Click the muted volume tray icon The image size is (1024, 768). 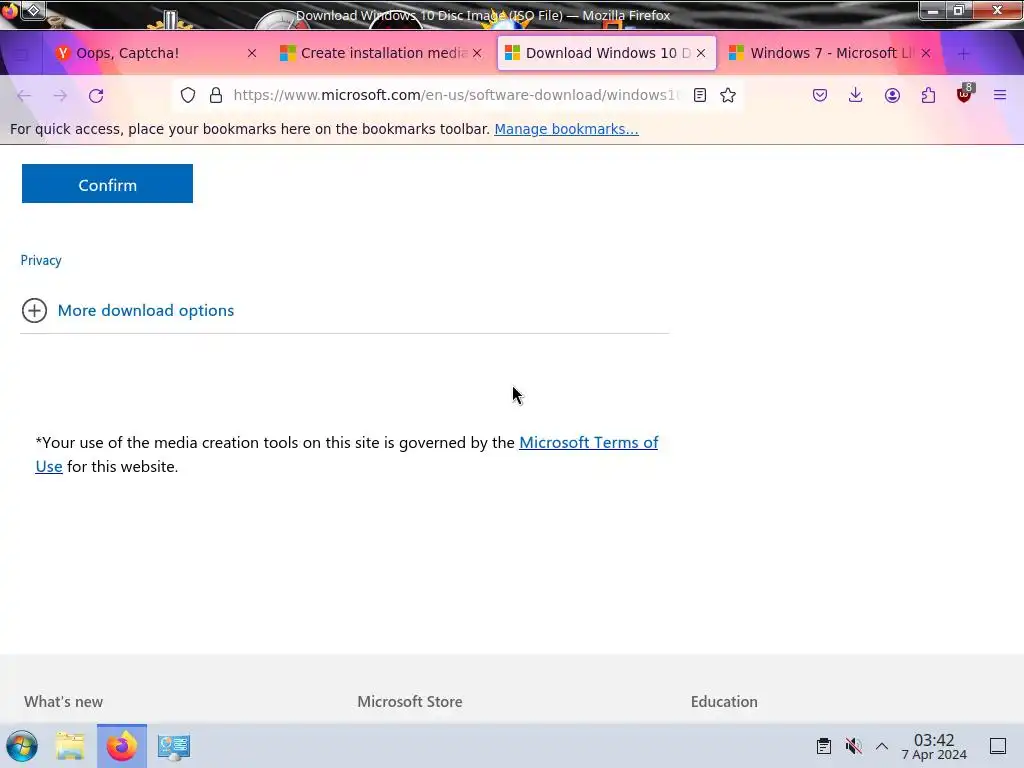(853, 746)
